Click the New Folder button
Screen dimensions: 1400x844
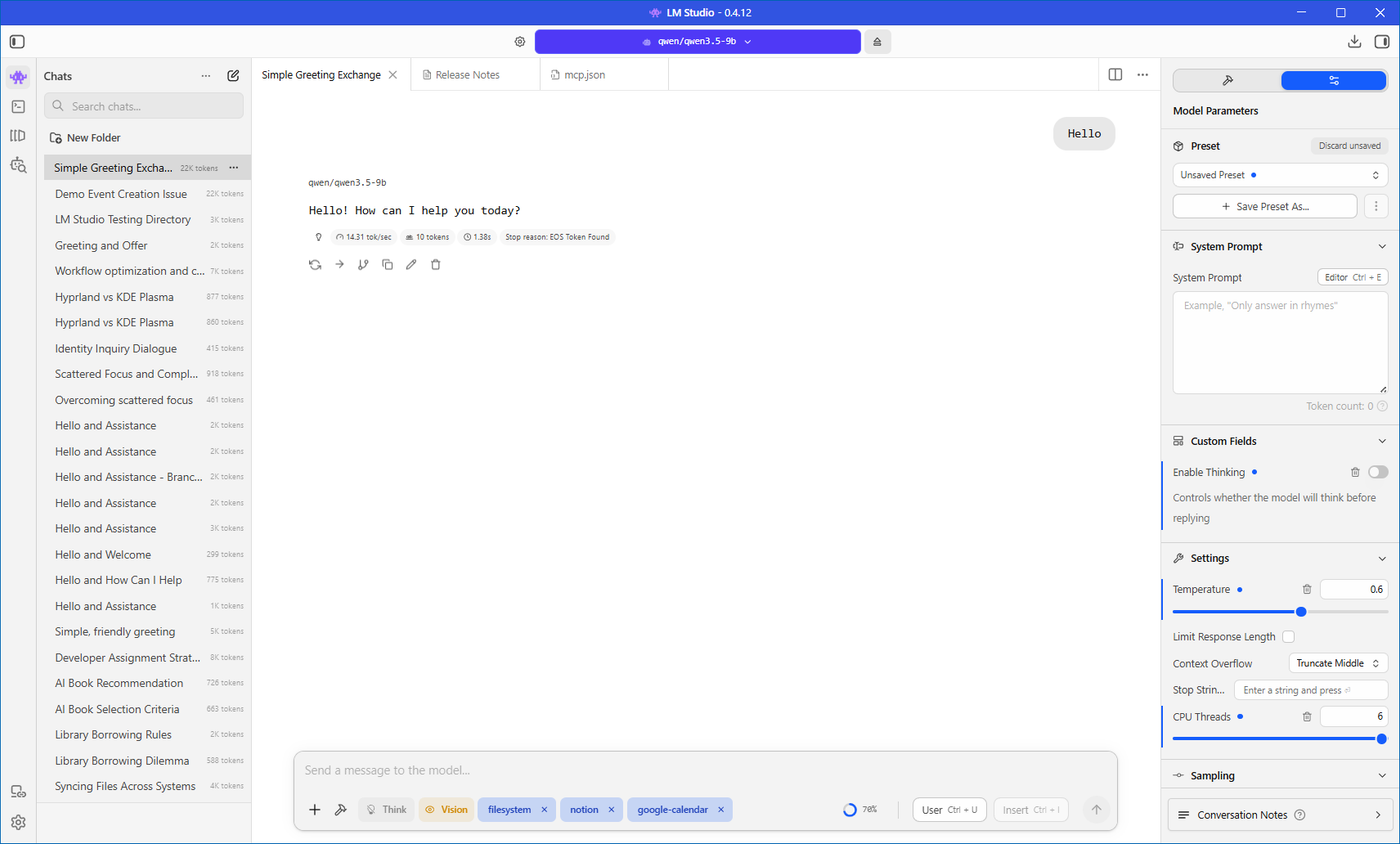(85, 138)
